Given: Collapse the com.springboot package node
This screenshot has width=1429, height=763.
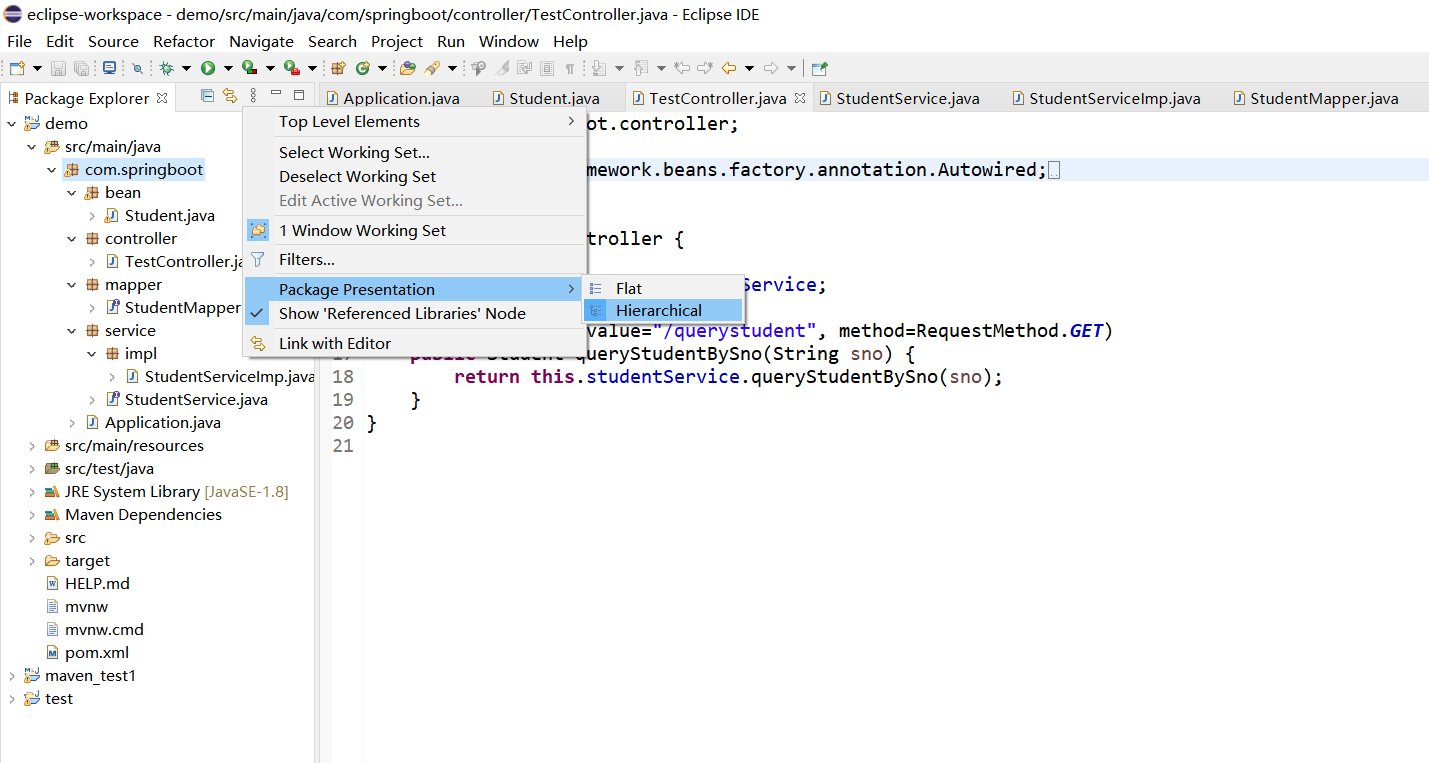Looking at the screenshot, I should tap(52, 170).
